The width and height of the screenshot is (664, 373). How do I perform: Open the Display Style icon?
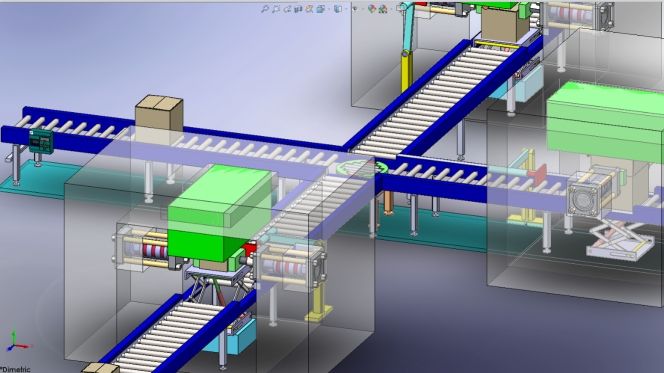click(x=338, y=9)
